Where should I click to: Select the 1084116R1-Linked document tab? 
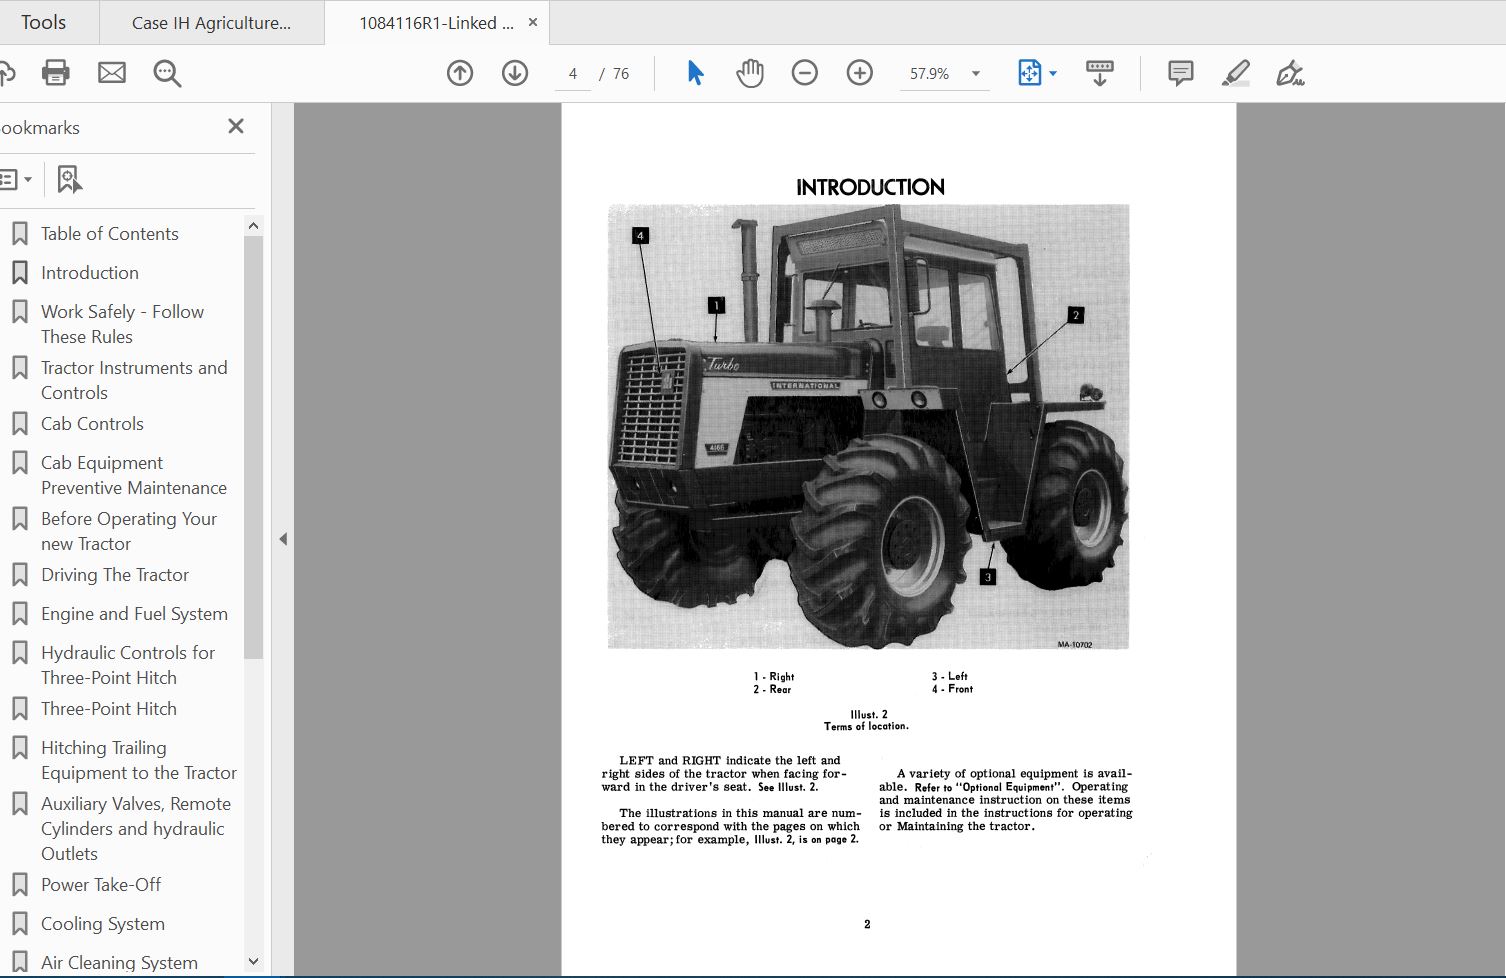click(x=436, y=23)
